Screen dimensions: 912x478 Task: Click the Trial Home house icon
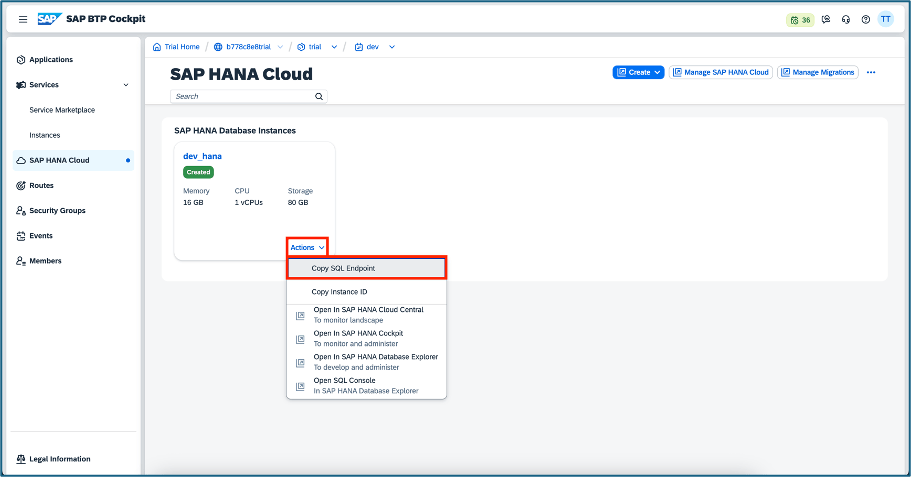click(x=156, y=47)
